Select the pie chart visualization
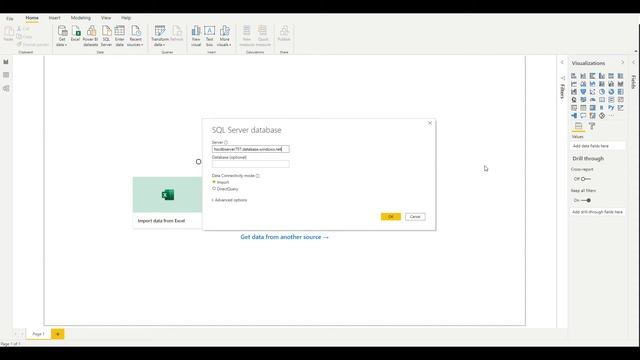This screenshot has width=640, height=360. click(x=602, y=92)
